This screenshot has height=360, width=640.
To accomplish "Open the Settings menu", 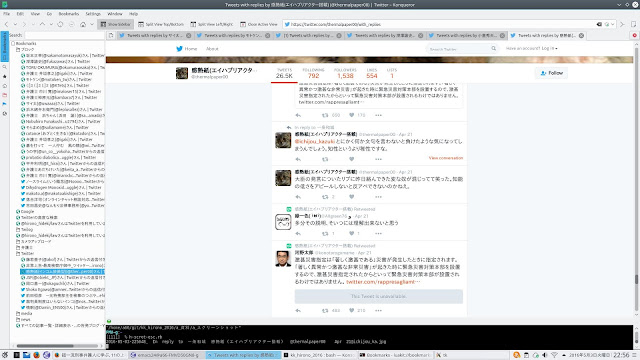I will [x=93, y=14].
